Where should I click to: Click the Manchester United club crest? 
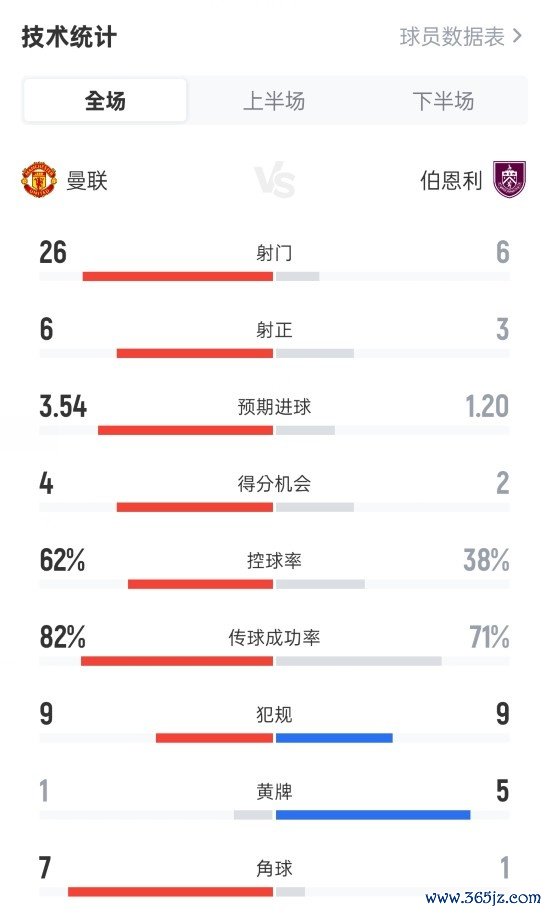[38, 180]
